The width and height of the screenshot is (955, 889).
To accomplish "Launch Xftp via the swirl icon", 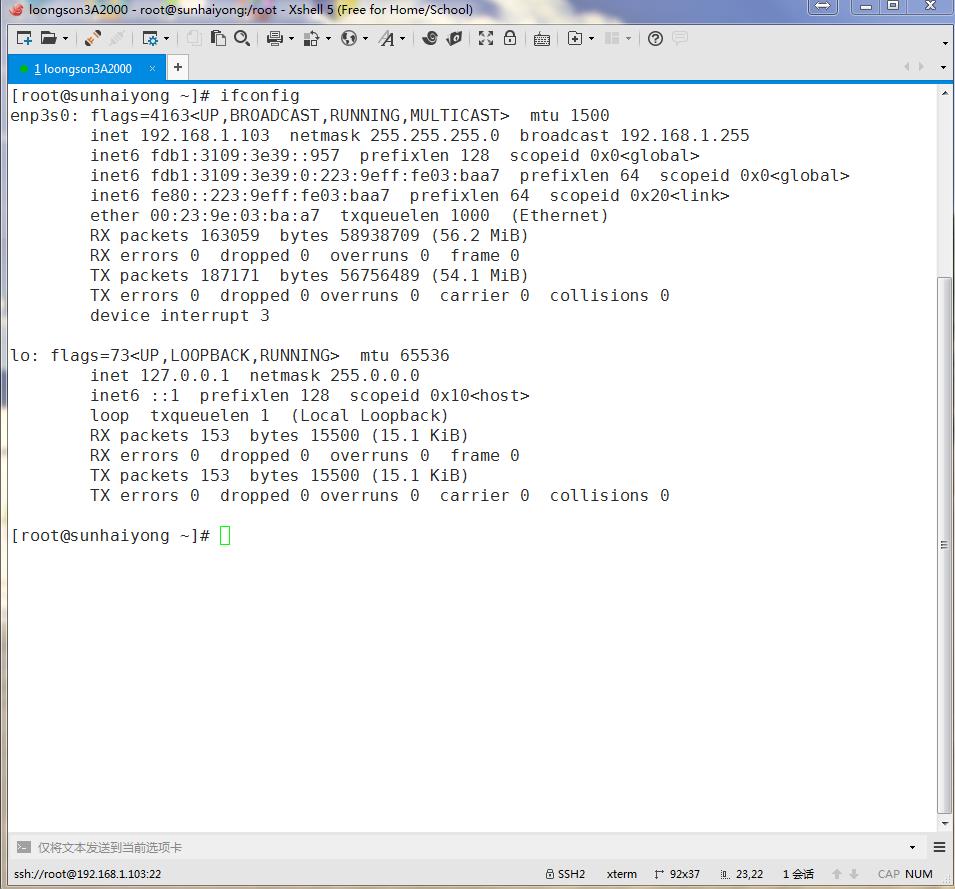I will [430, 38].
